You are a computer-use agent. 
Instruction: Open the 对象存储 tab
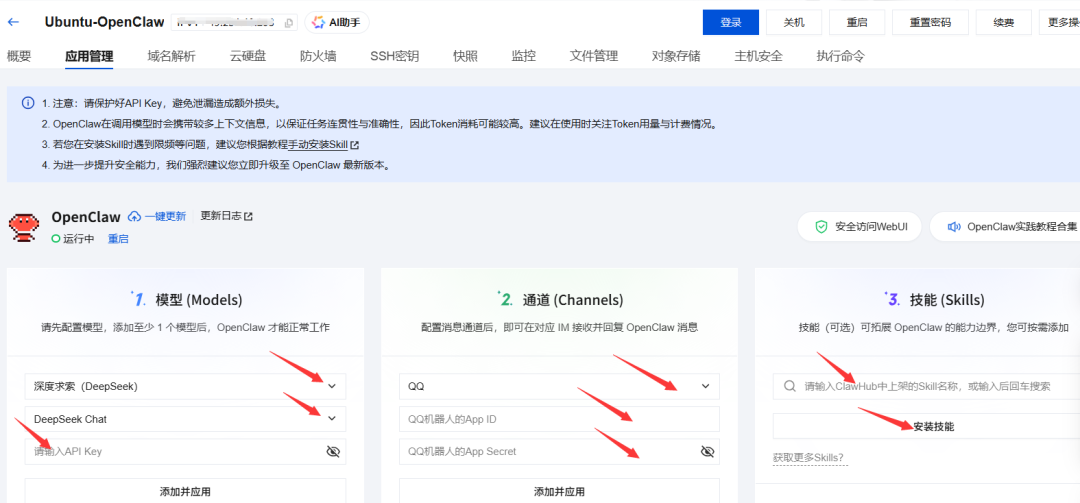[x=676, y=57]
